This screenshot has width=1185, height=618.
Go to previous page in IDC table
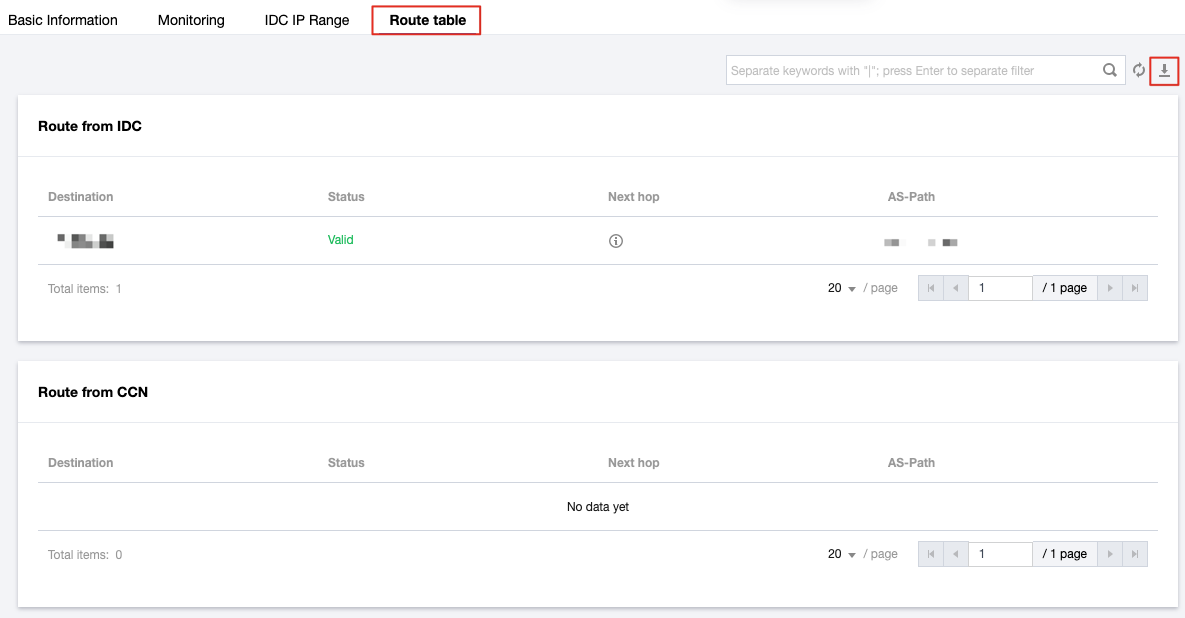click(x=956, y=288)
